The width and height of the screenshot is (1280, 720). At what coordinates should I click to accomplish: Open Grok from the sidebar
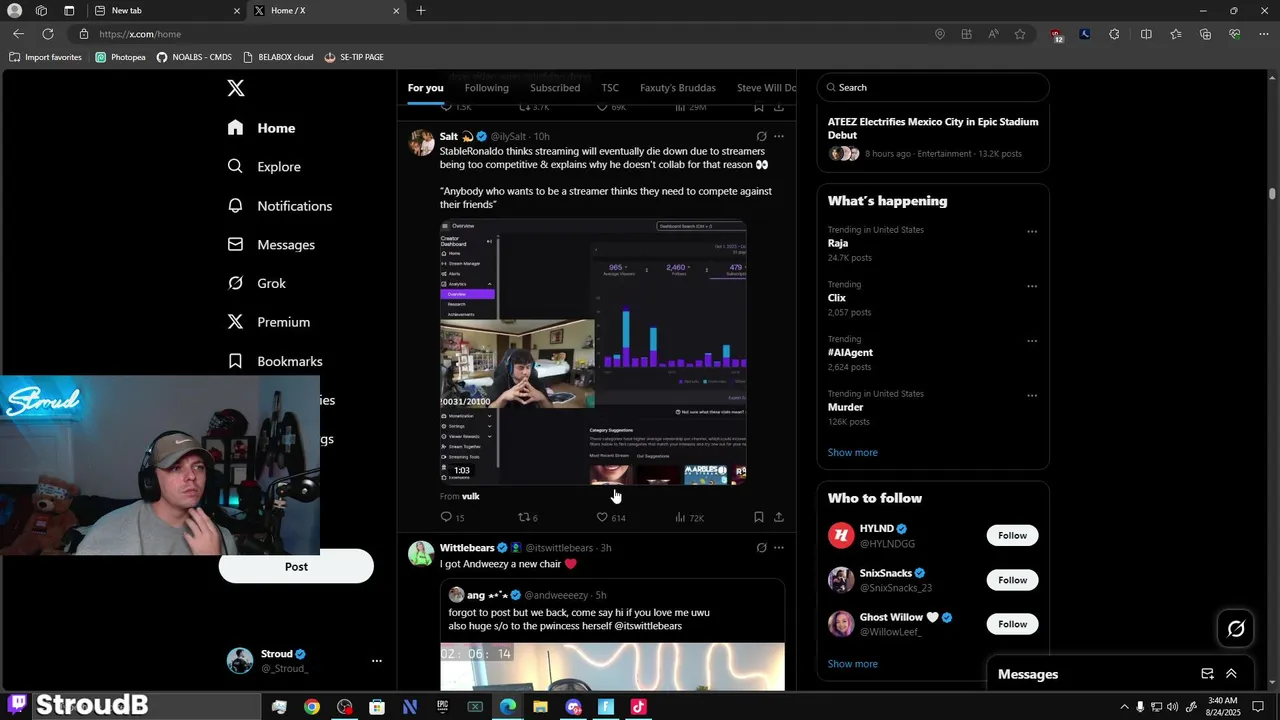click(x=257, y=284)
